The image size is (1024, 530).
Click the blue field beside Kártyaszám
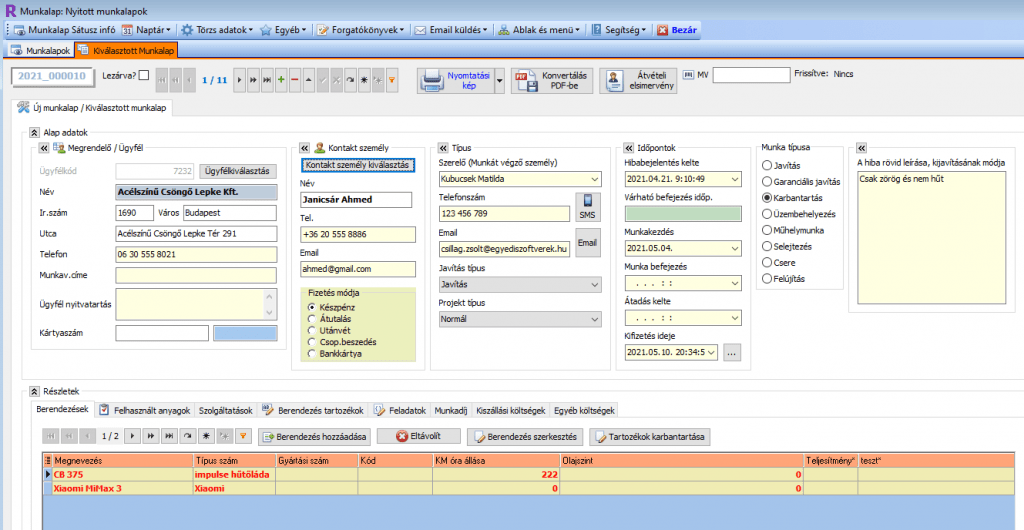(245, 333)
